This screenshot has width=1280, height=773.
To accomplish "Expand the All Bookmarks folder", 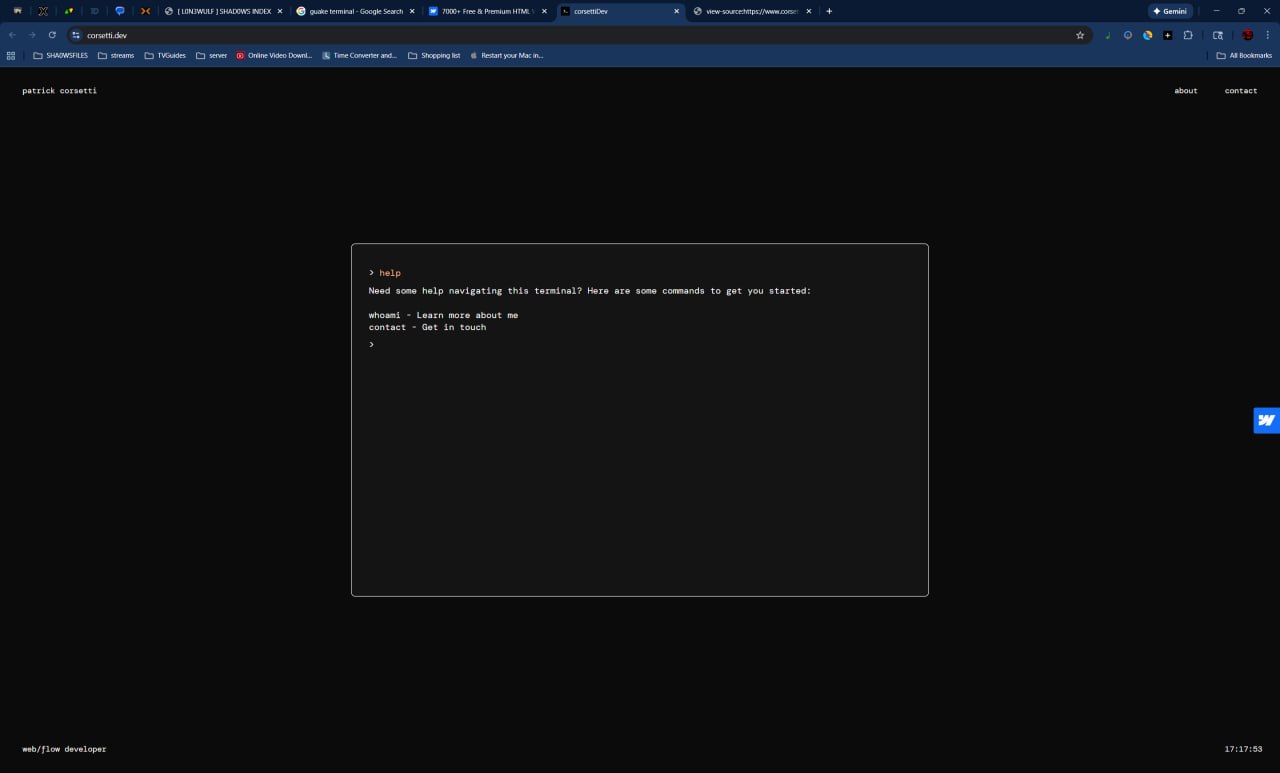I will (x=1244, y=56).
